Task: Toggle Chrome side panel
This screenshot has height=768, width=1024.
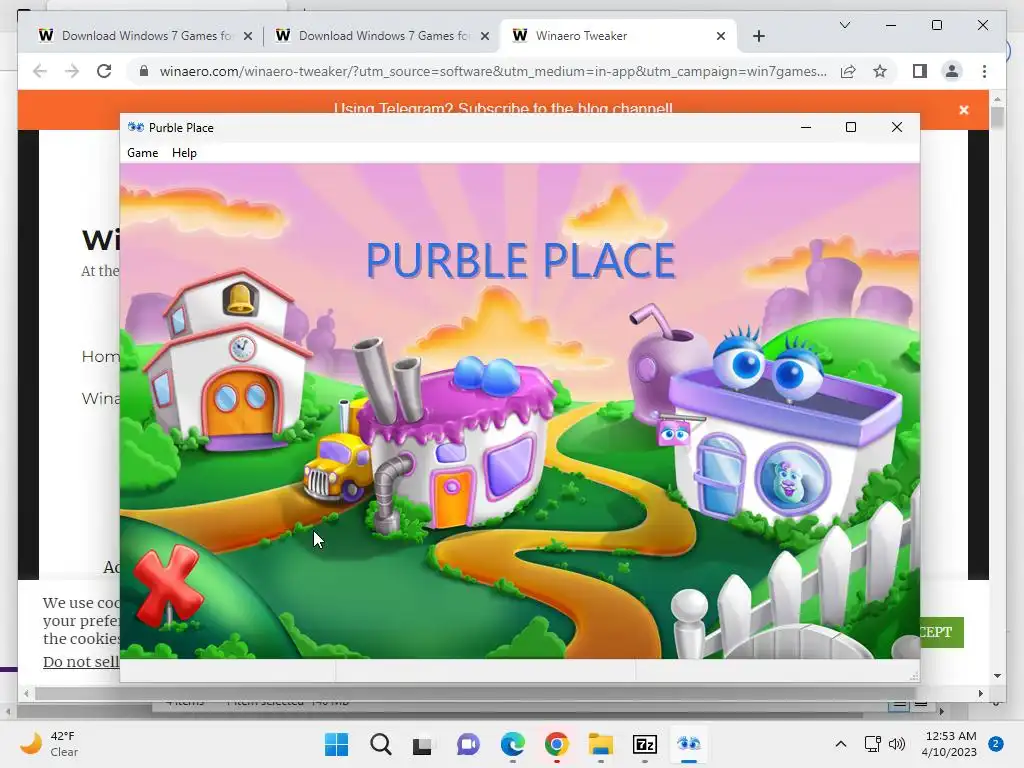Action: (x=920, y=71)
